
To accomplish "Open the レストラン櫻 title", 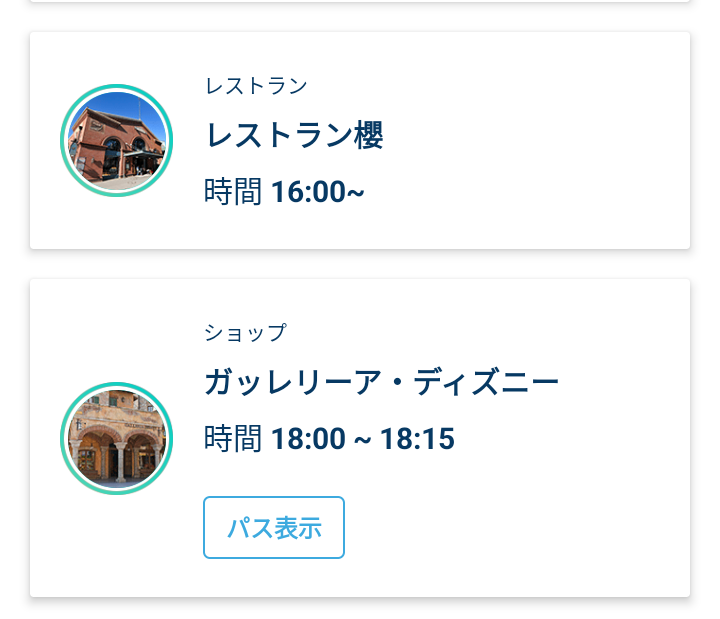I will [x=294, y=135].
